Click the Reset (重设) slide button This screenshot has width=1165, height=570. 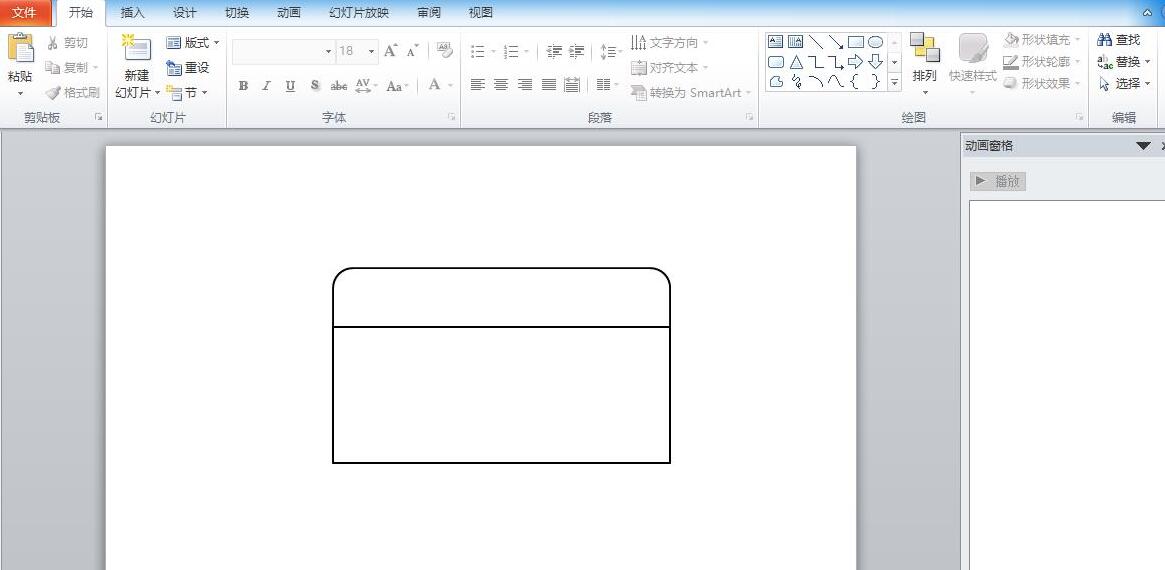(x=188, y=68)
